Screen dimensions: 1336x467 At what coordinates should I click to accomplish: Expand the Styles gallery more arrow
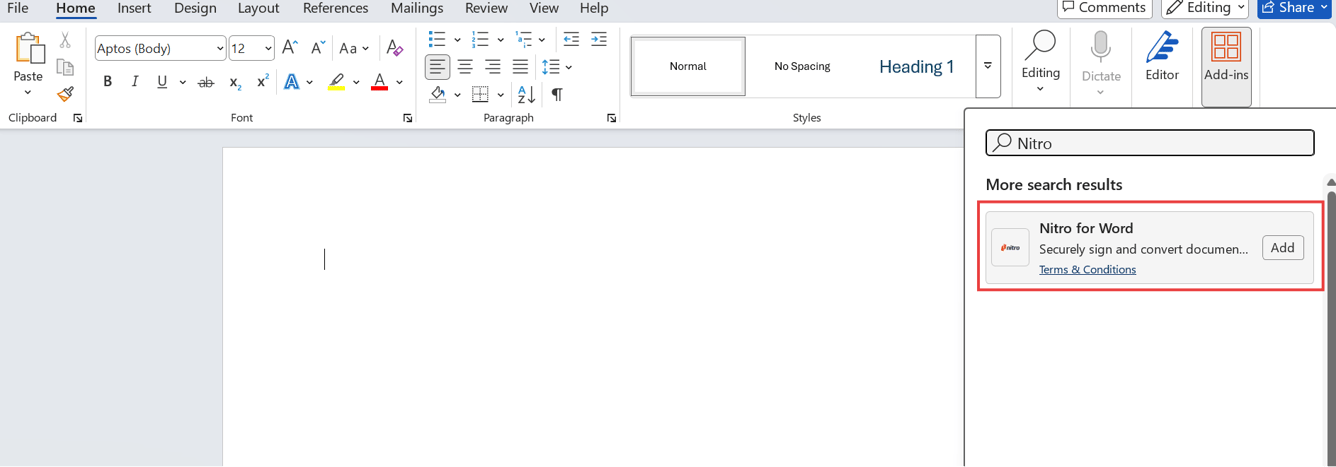point(988,66)
